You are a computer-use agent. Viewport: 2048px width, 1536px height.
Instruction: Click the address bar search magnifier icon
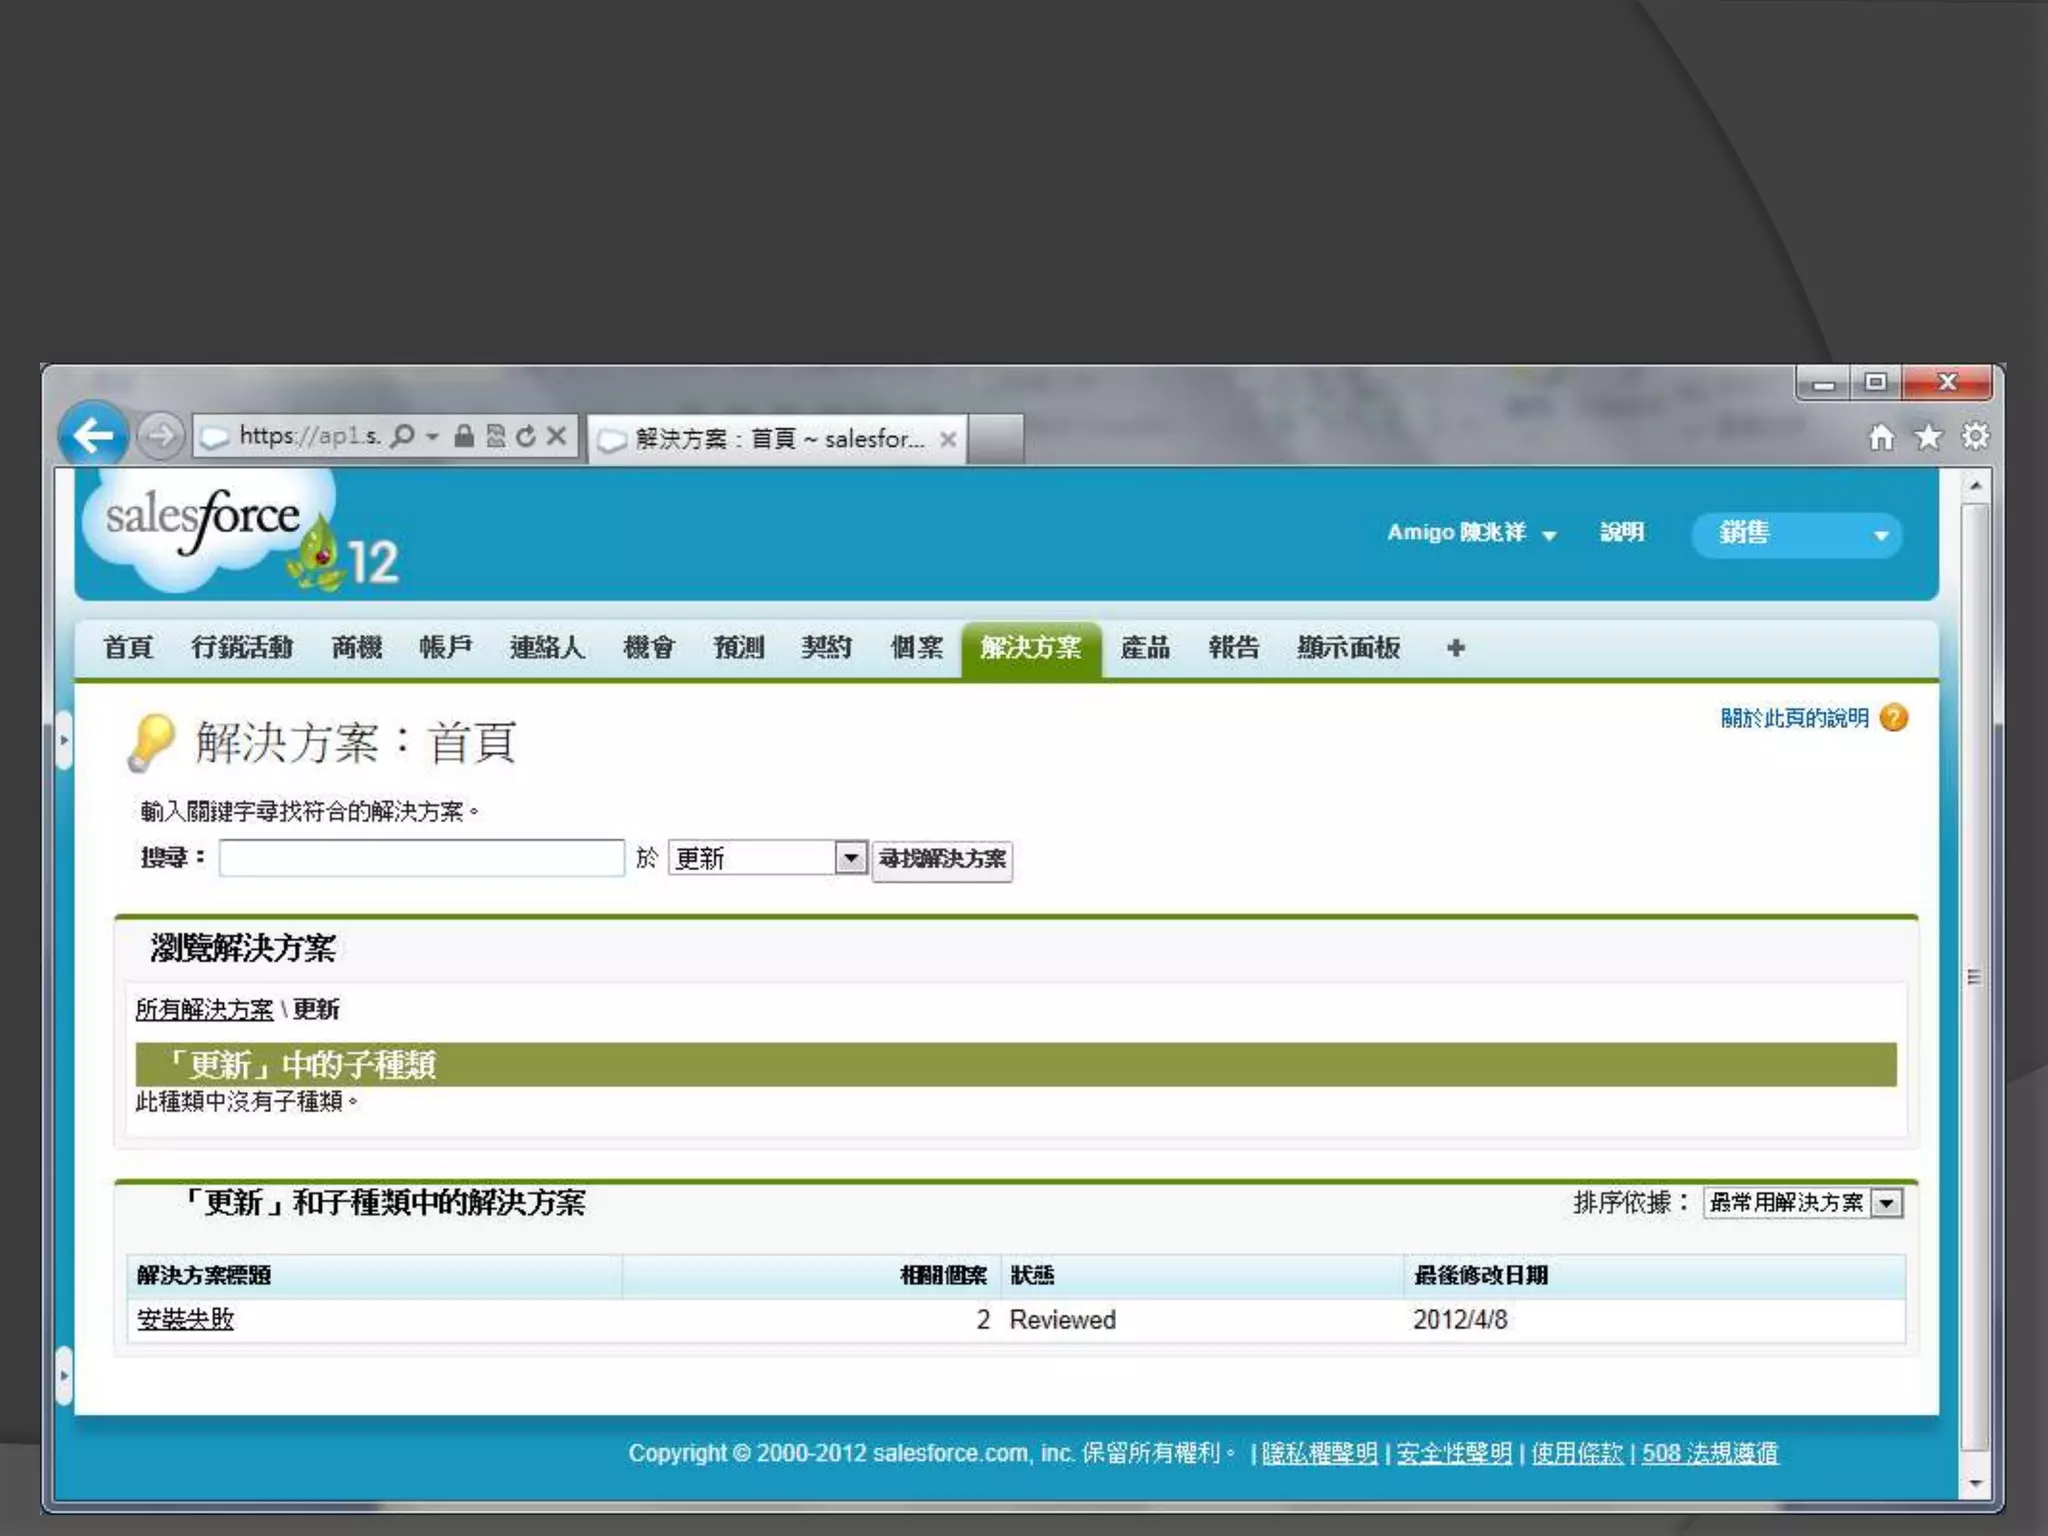pos(403,436)
